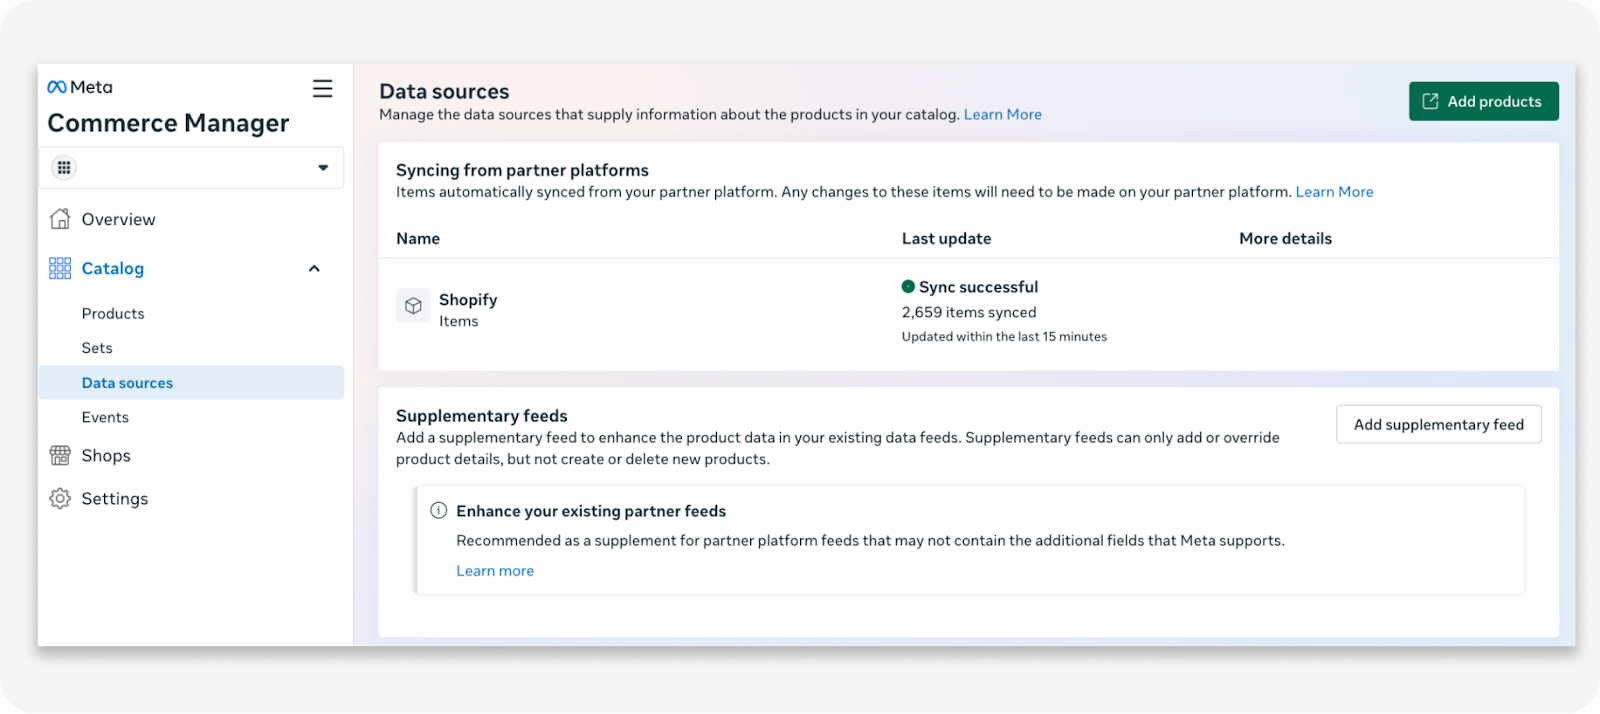Open Sets under Catalog
1600x714 pixels.
coord(97,348)
